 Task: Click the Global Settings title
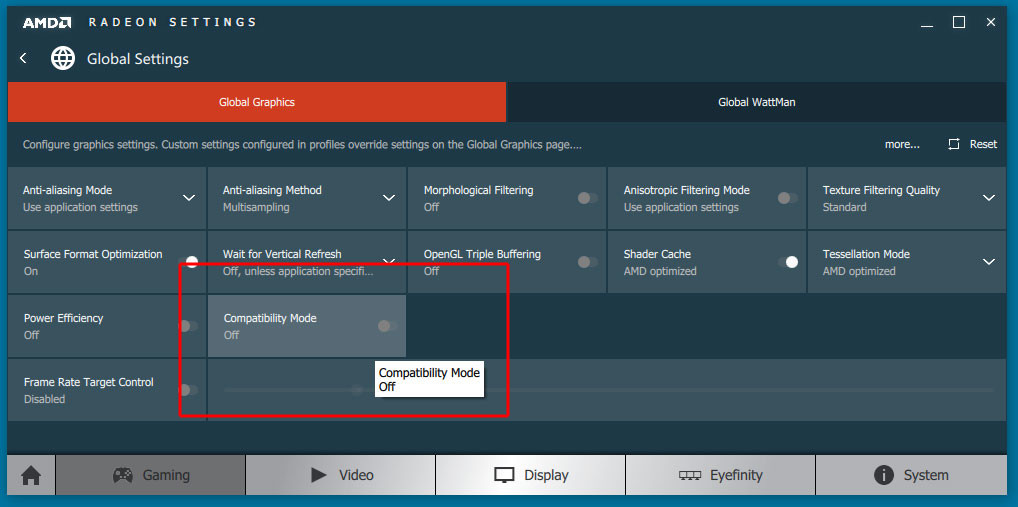(138, 59)
